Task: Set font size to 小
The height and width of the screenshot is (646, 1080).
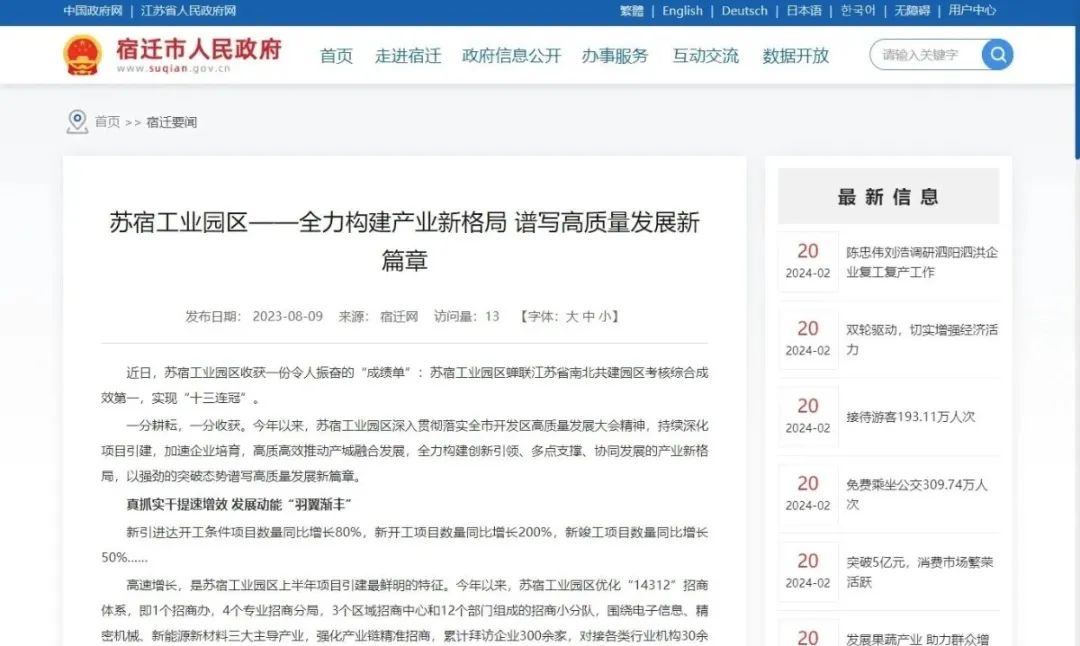Action: point(605,316)
